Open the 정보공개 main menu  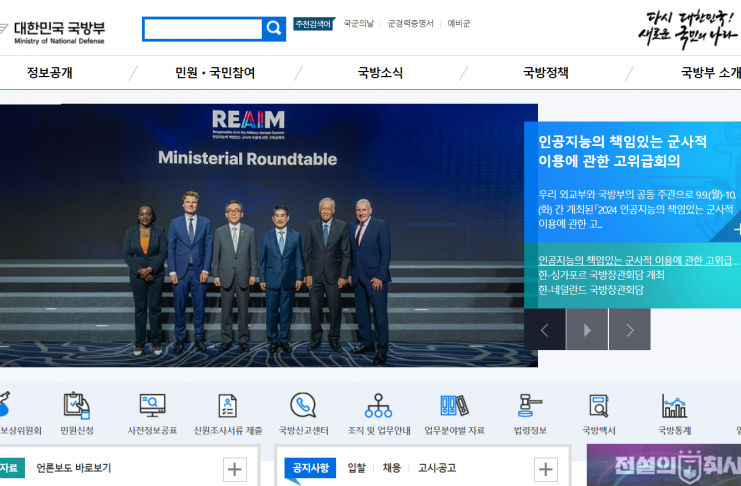point(50,73)
